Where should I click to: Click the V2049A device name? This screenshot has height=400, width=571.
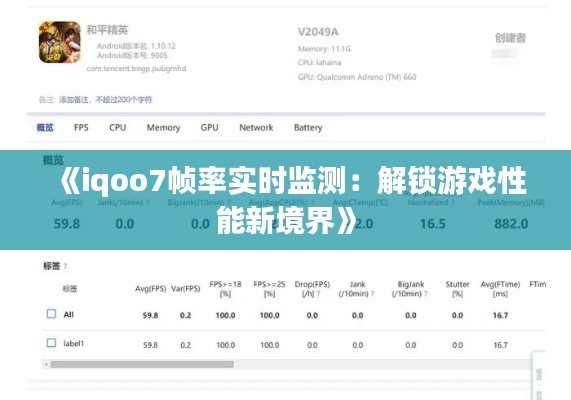click(x=318, y=32)
